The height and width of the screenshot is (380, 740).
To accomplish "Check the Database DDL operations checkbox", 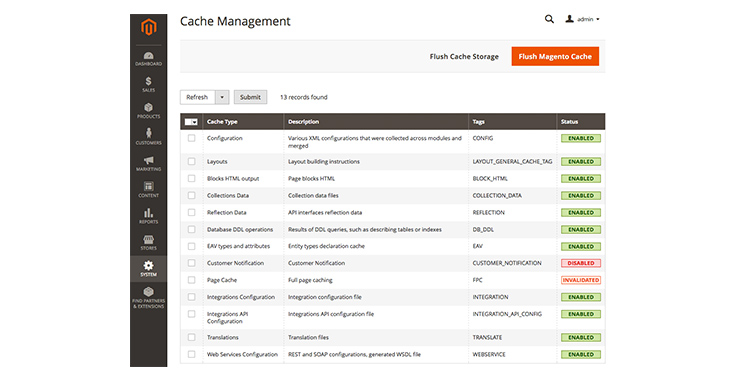I will pos(192,229).
